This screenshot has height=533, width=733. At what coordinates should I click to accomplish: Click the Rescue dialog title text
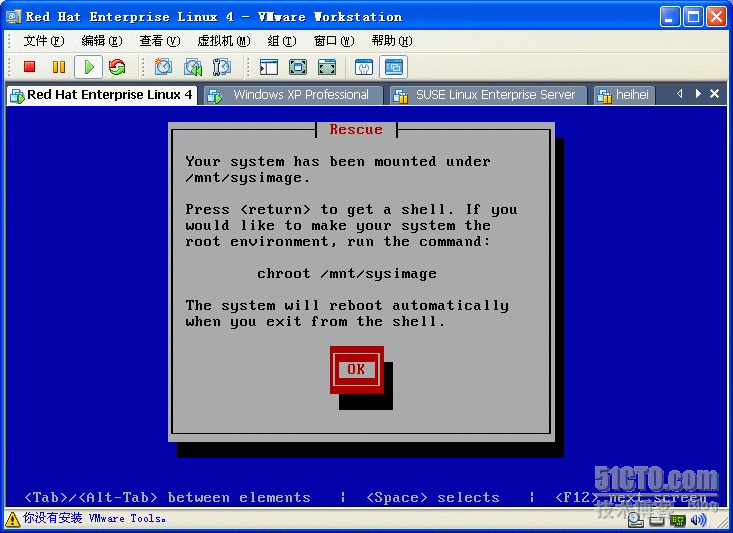tap(356, 130)
